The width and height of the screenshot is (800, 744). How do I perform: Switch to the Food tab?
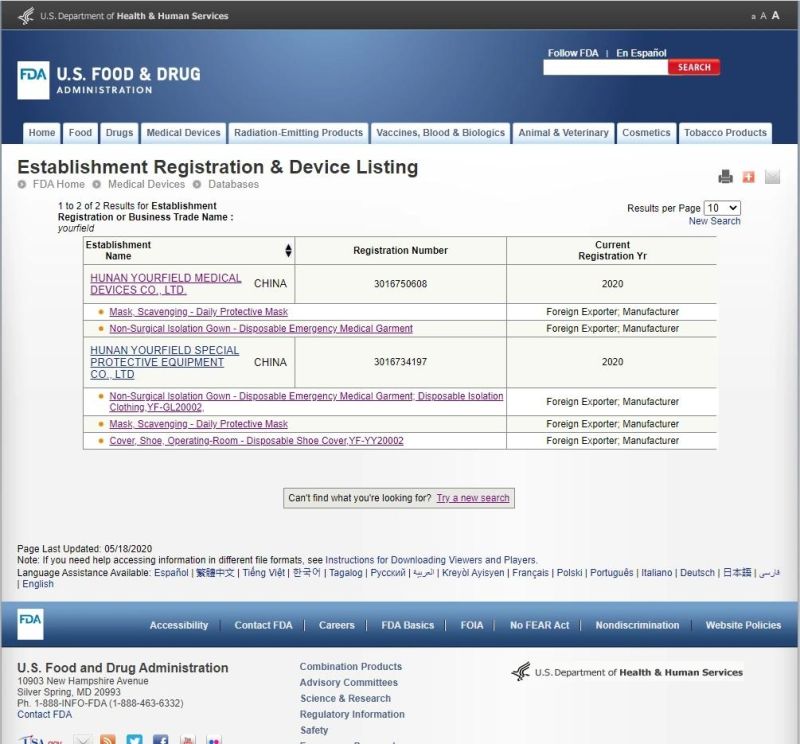point(80,133)
